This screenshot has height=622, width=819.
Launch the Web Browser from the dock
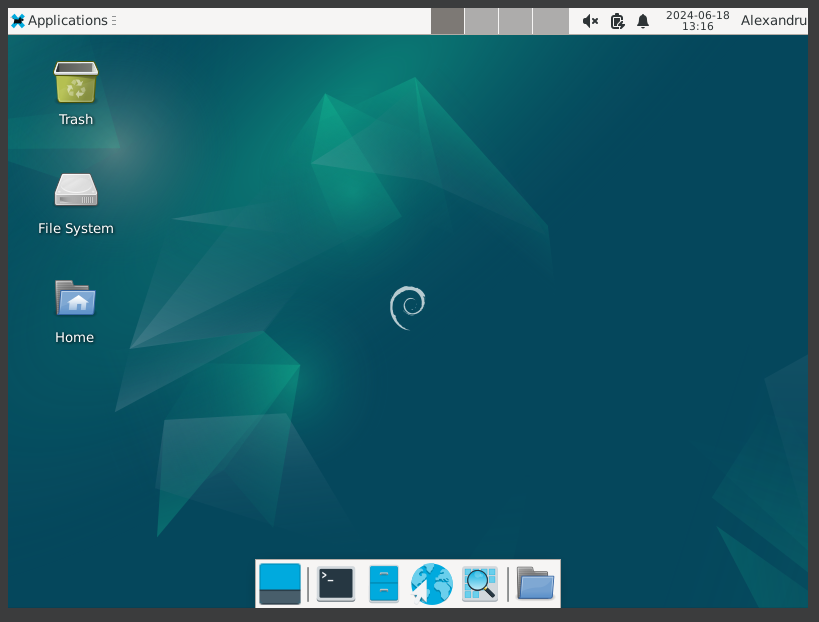pos(431,583)
